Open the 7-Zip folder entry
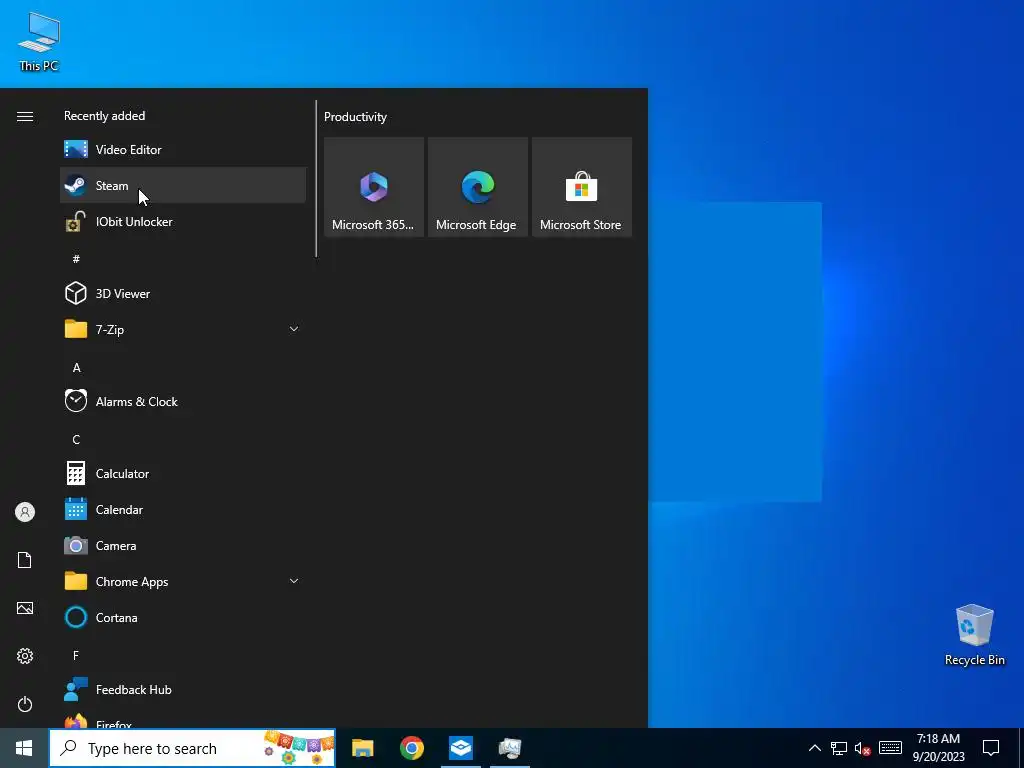 [x=183, y=329]
